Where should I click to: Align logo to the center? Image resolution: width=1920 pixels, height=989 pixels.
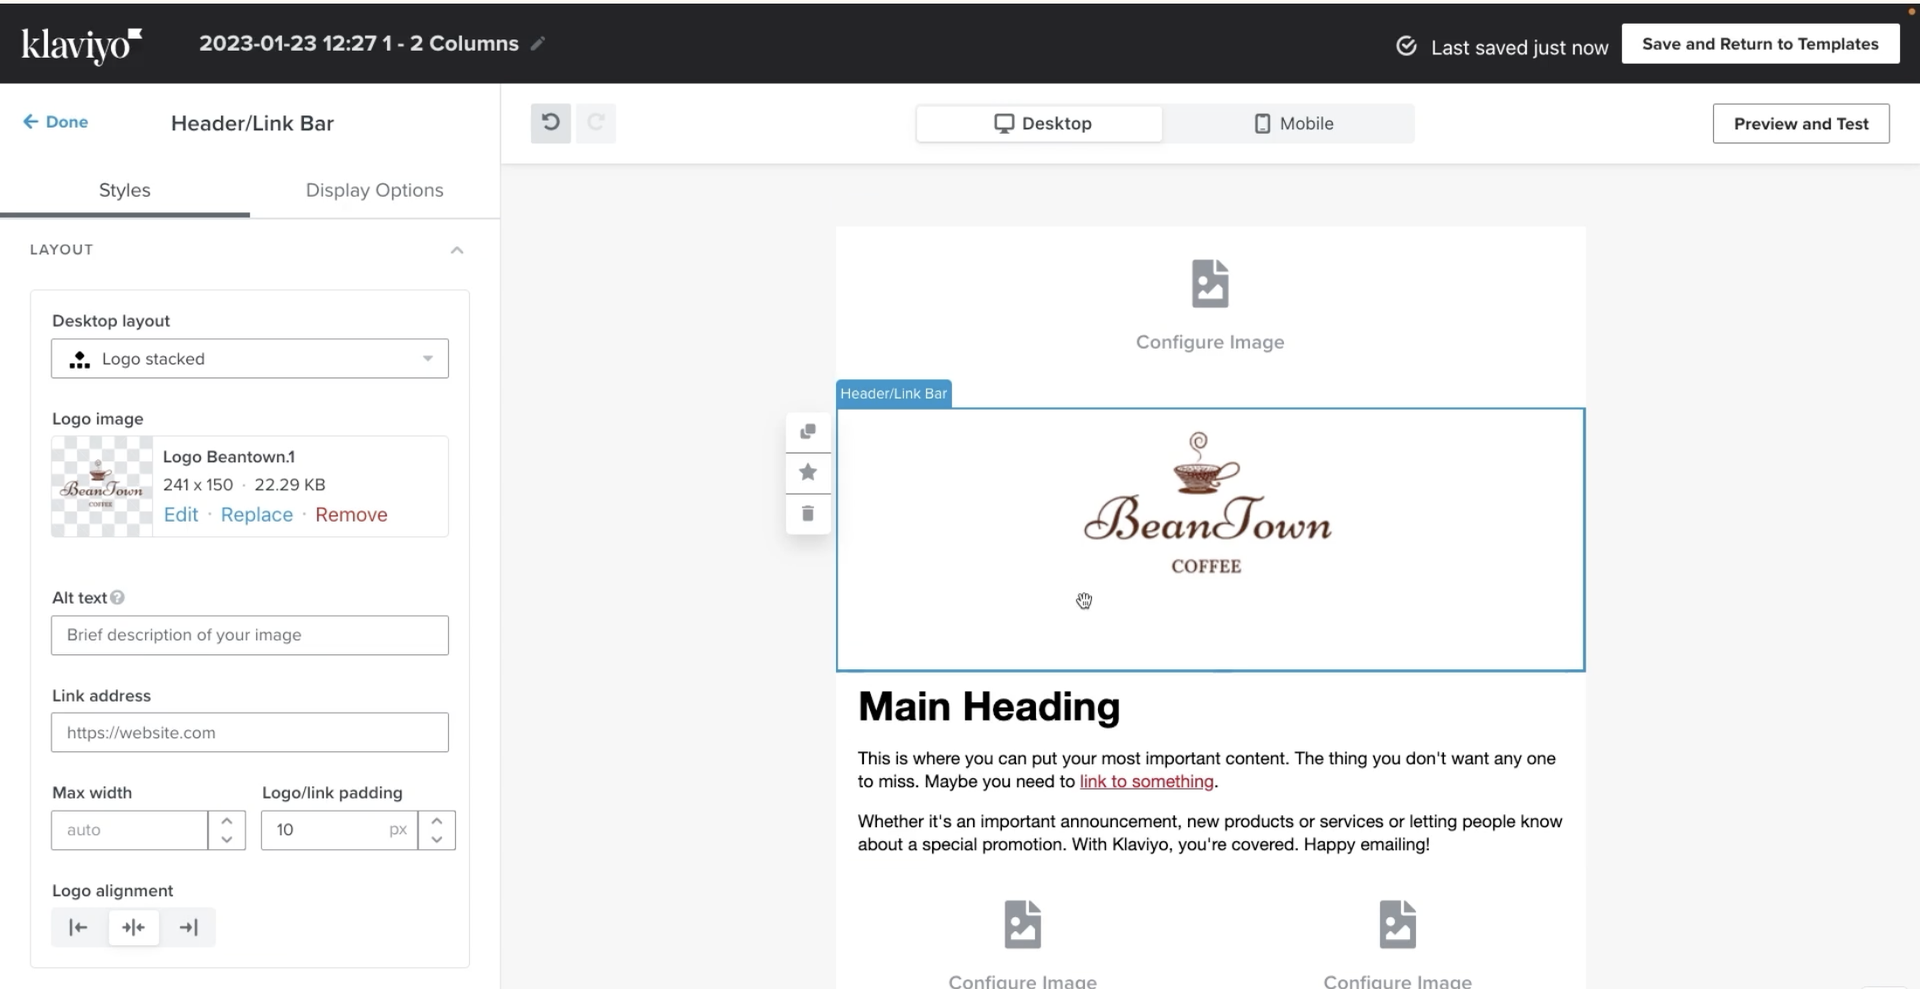133,928
